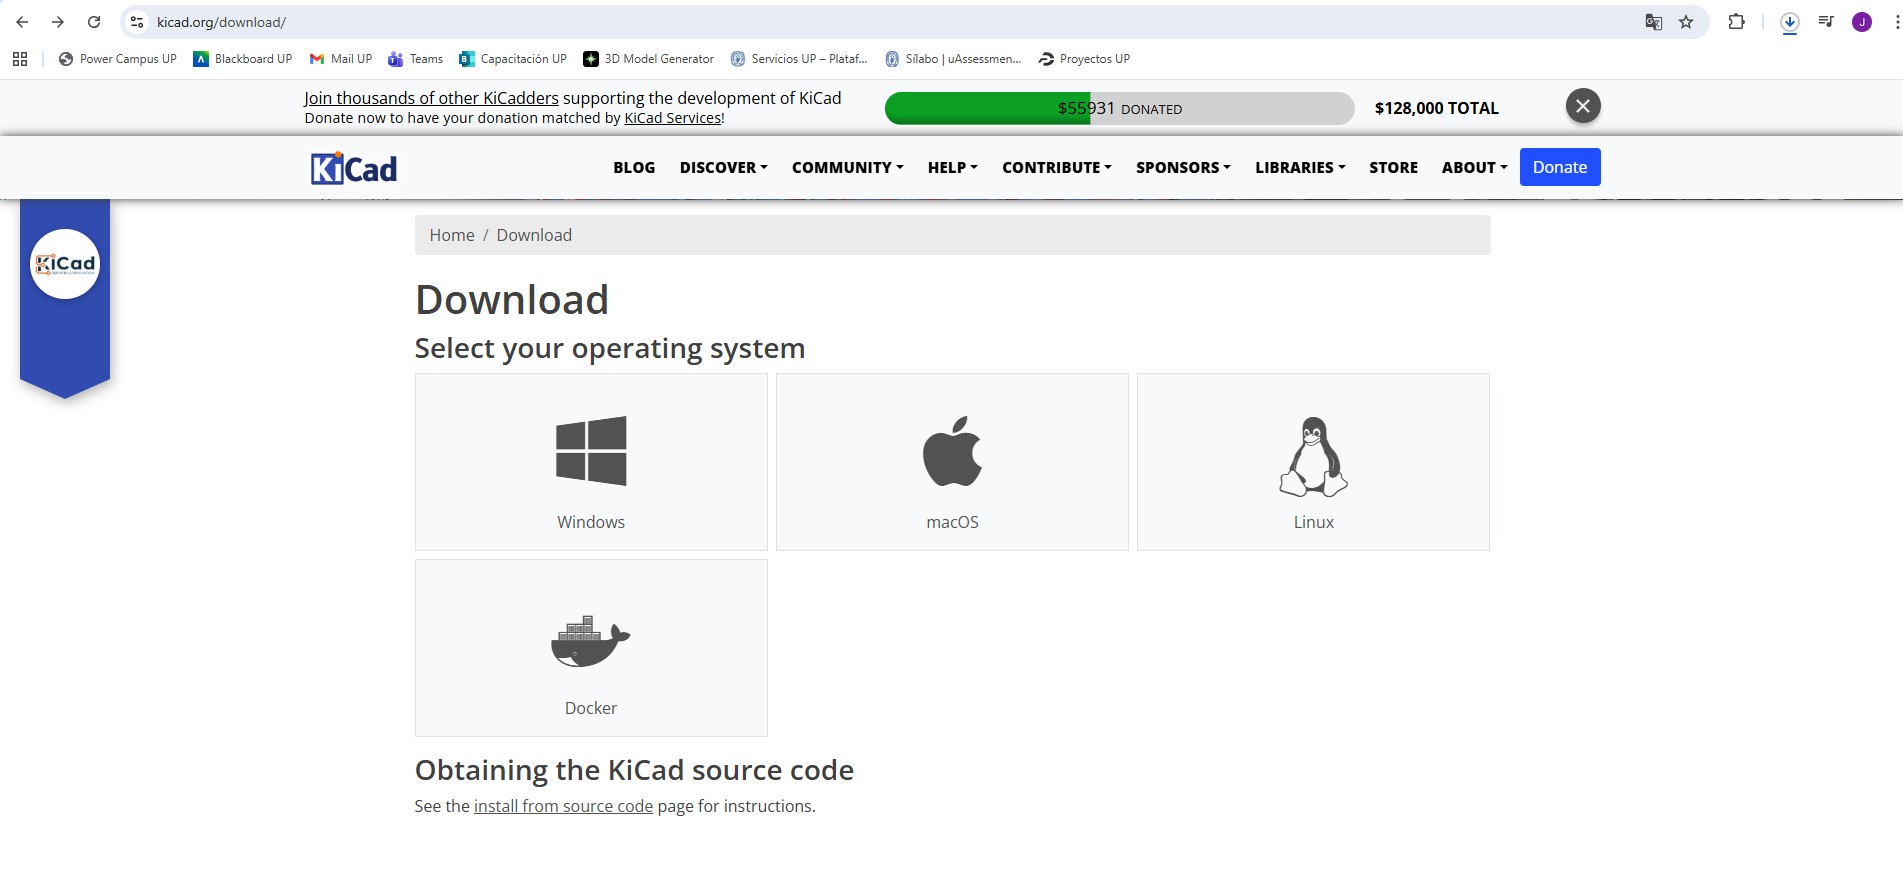The width and height of the screenshot is (1903, 878).
Task: Click the 'Windows' text label
Action: 591,522
